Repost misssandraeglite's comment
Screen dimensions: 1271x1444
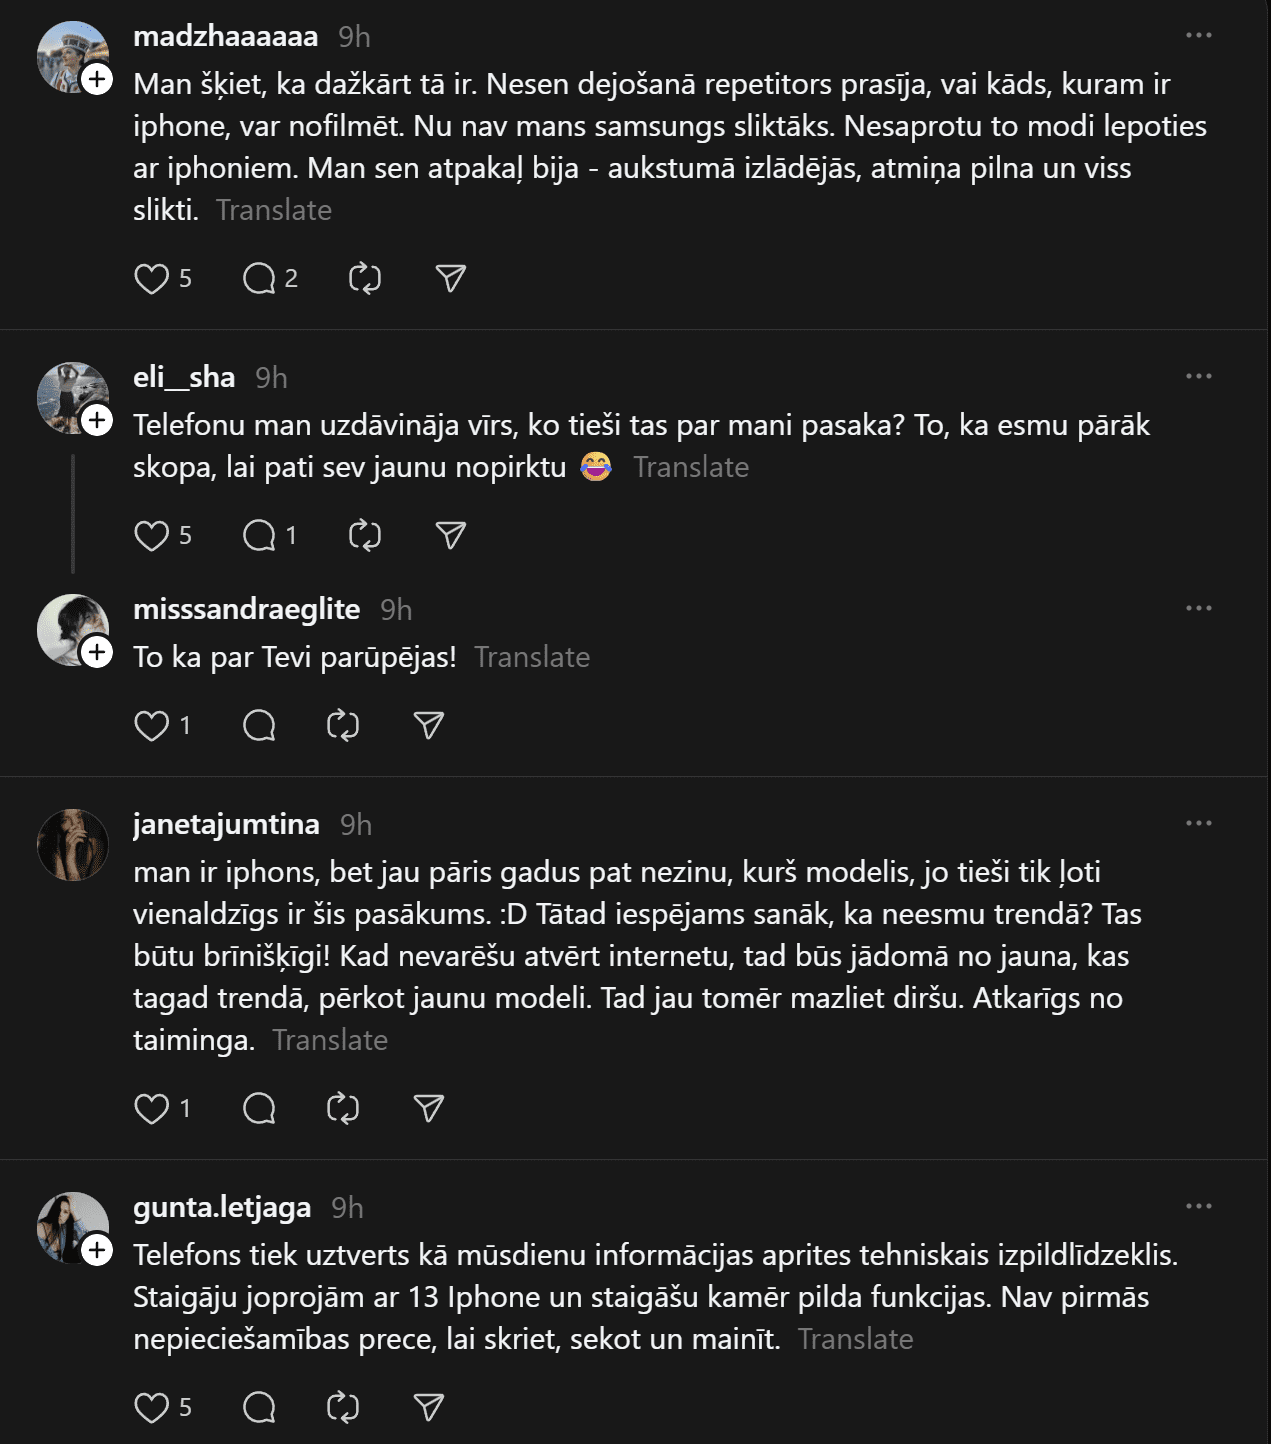point(343,726)
